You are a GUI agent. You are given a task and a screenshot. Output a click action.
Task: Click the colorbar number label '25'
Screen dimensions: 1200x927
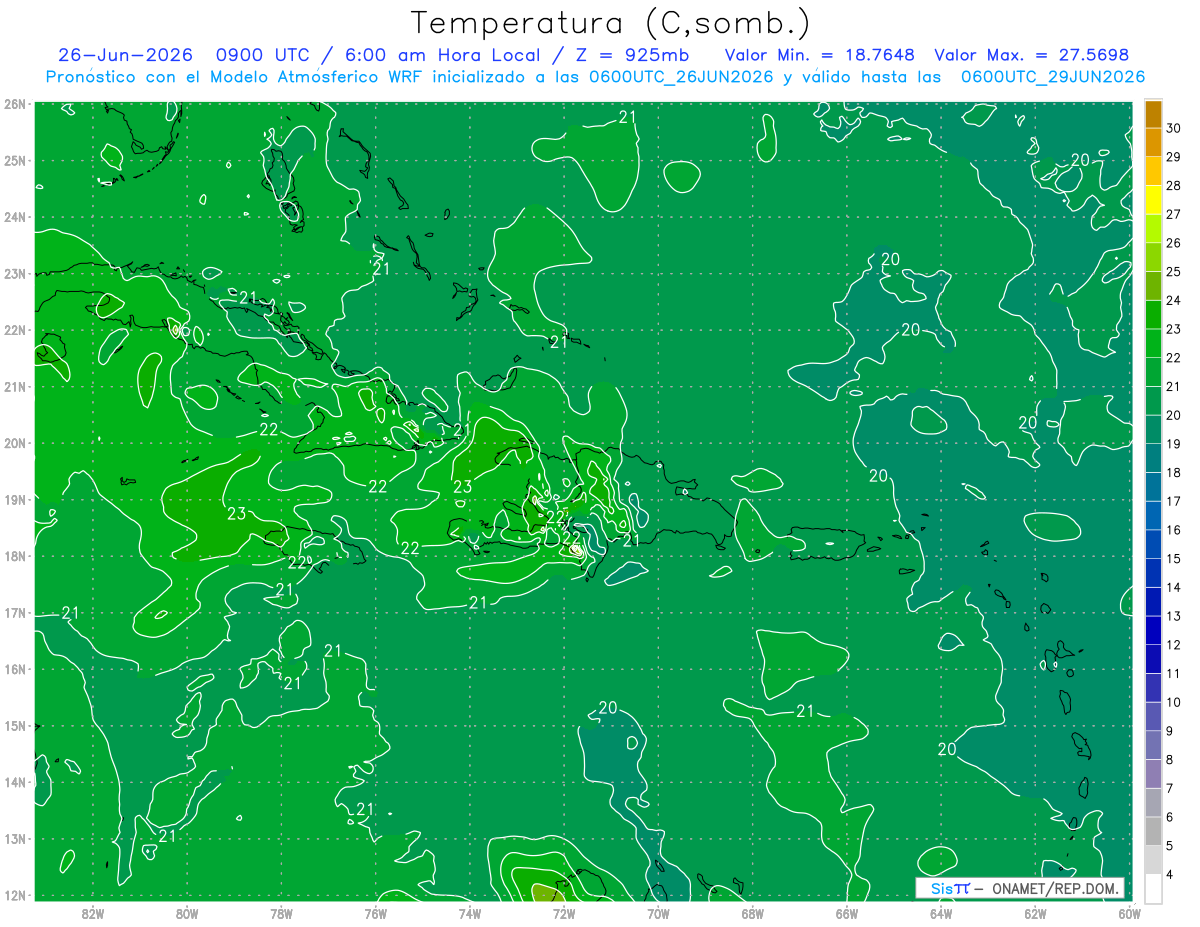pyautogui.click(x=1174, y=272)
